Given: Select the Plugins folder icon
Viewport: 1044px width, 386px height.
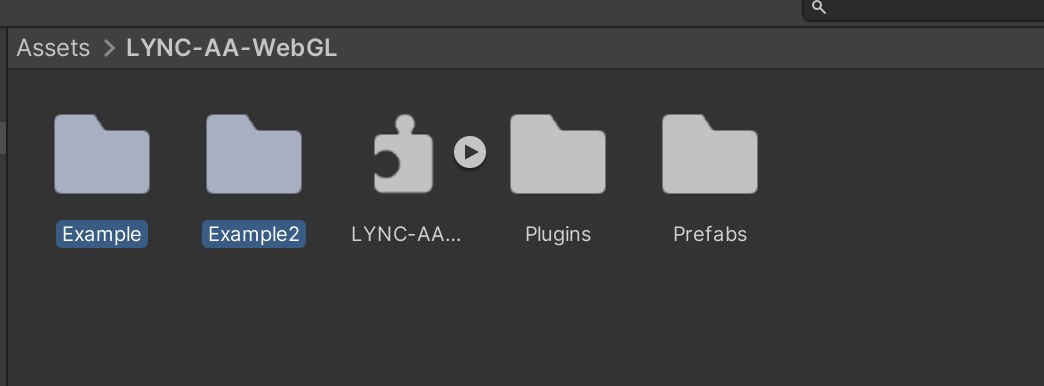Looking at the screenshot, I should click(558, 154).
